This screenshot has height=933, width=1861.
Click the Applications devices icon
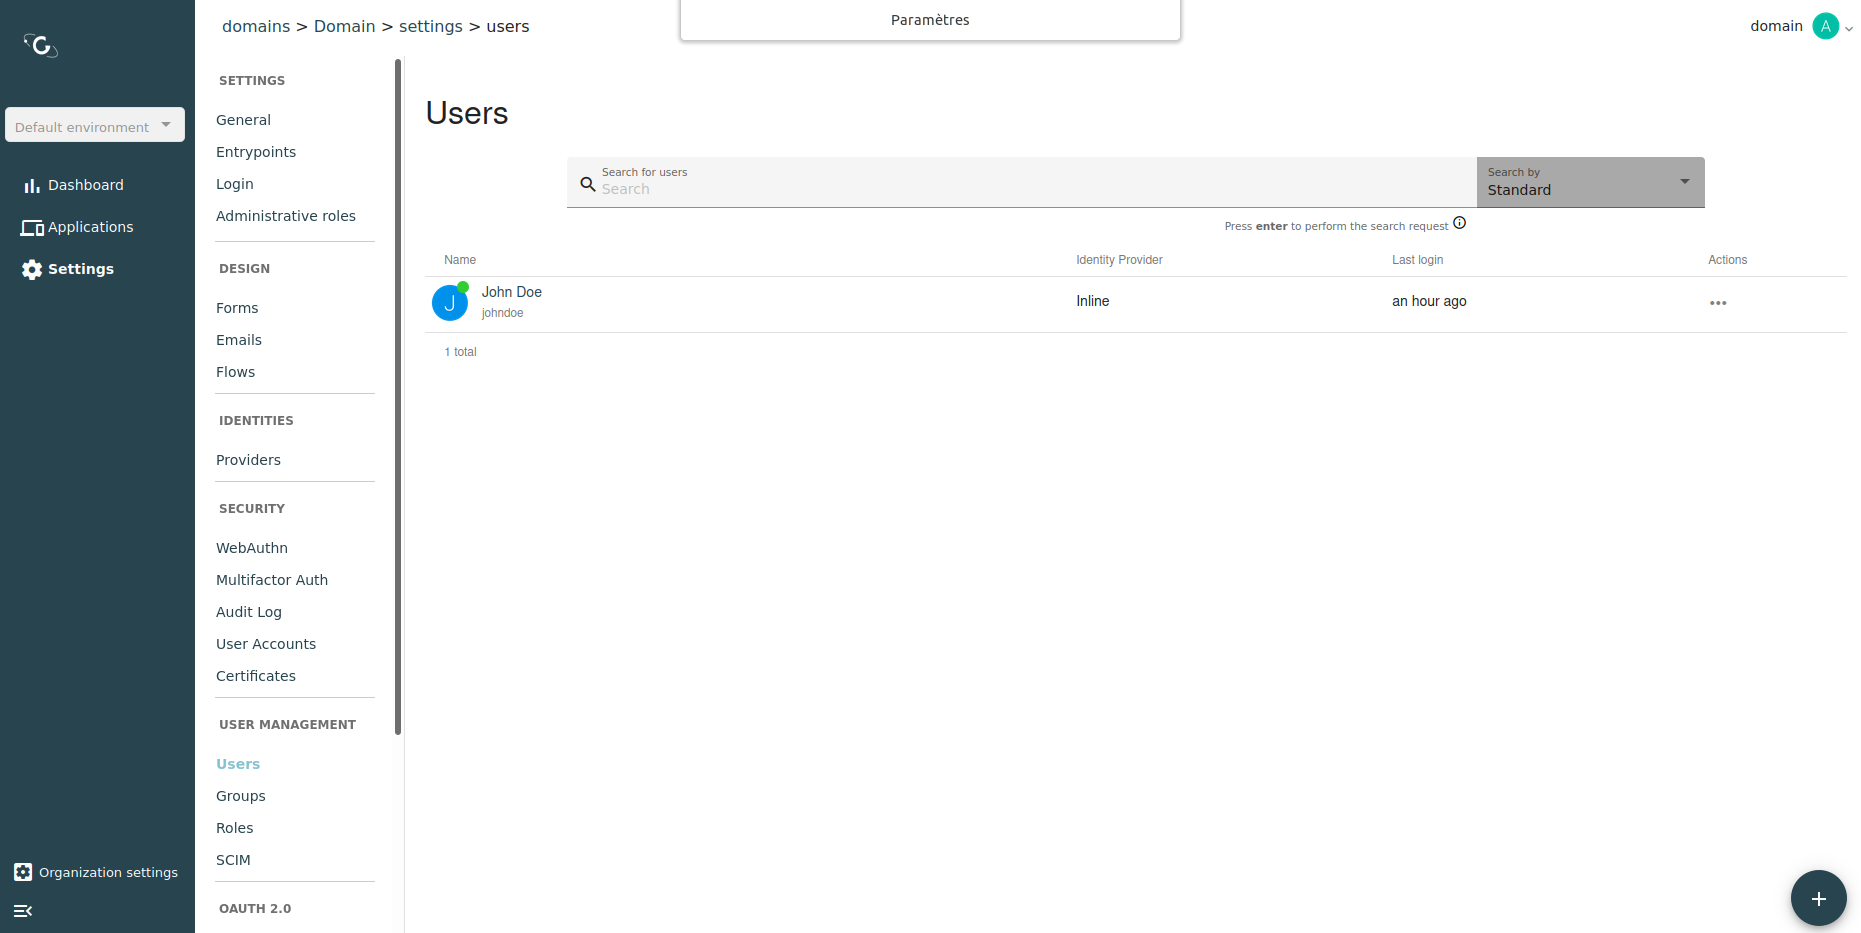coord(32,228)
